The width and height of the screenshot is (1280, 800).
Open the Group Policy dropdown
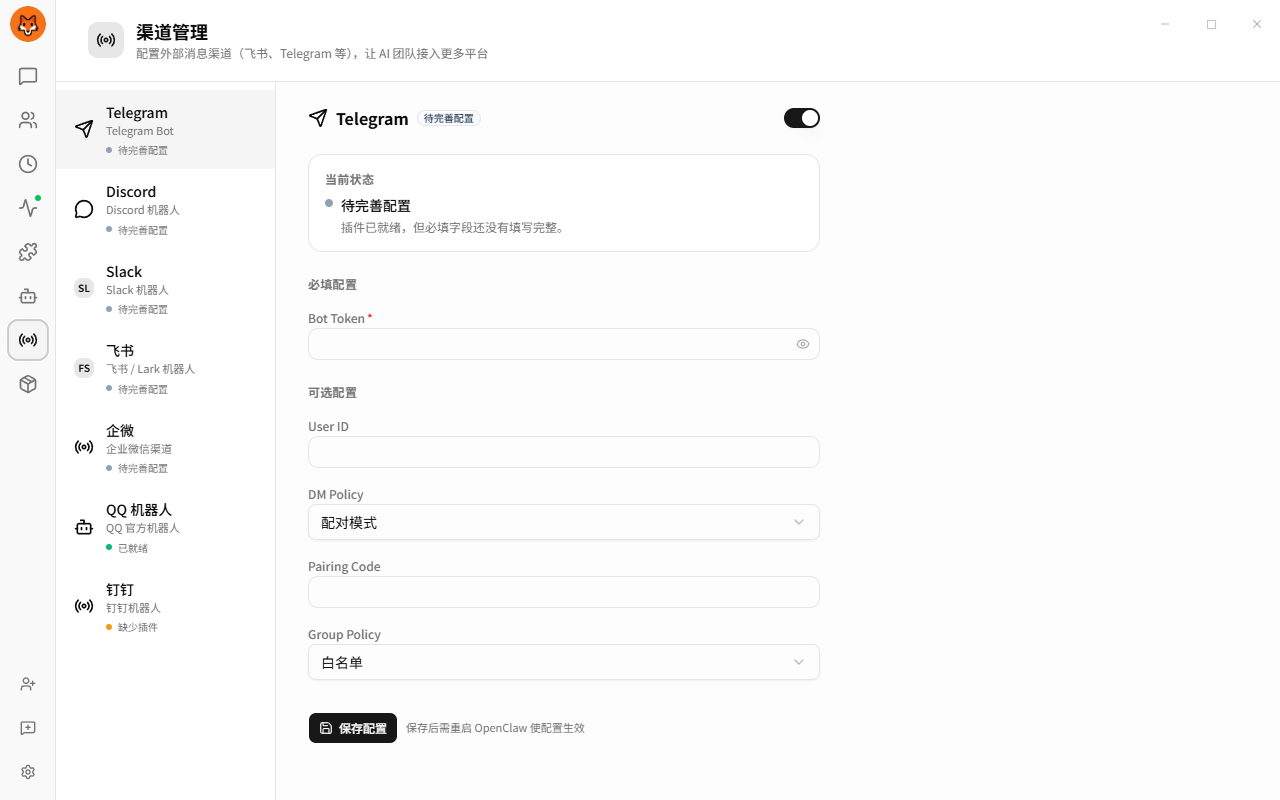[x=564, y=662]
